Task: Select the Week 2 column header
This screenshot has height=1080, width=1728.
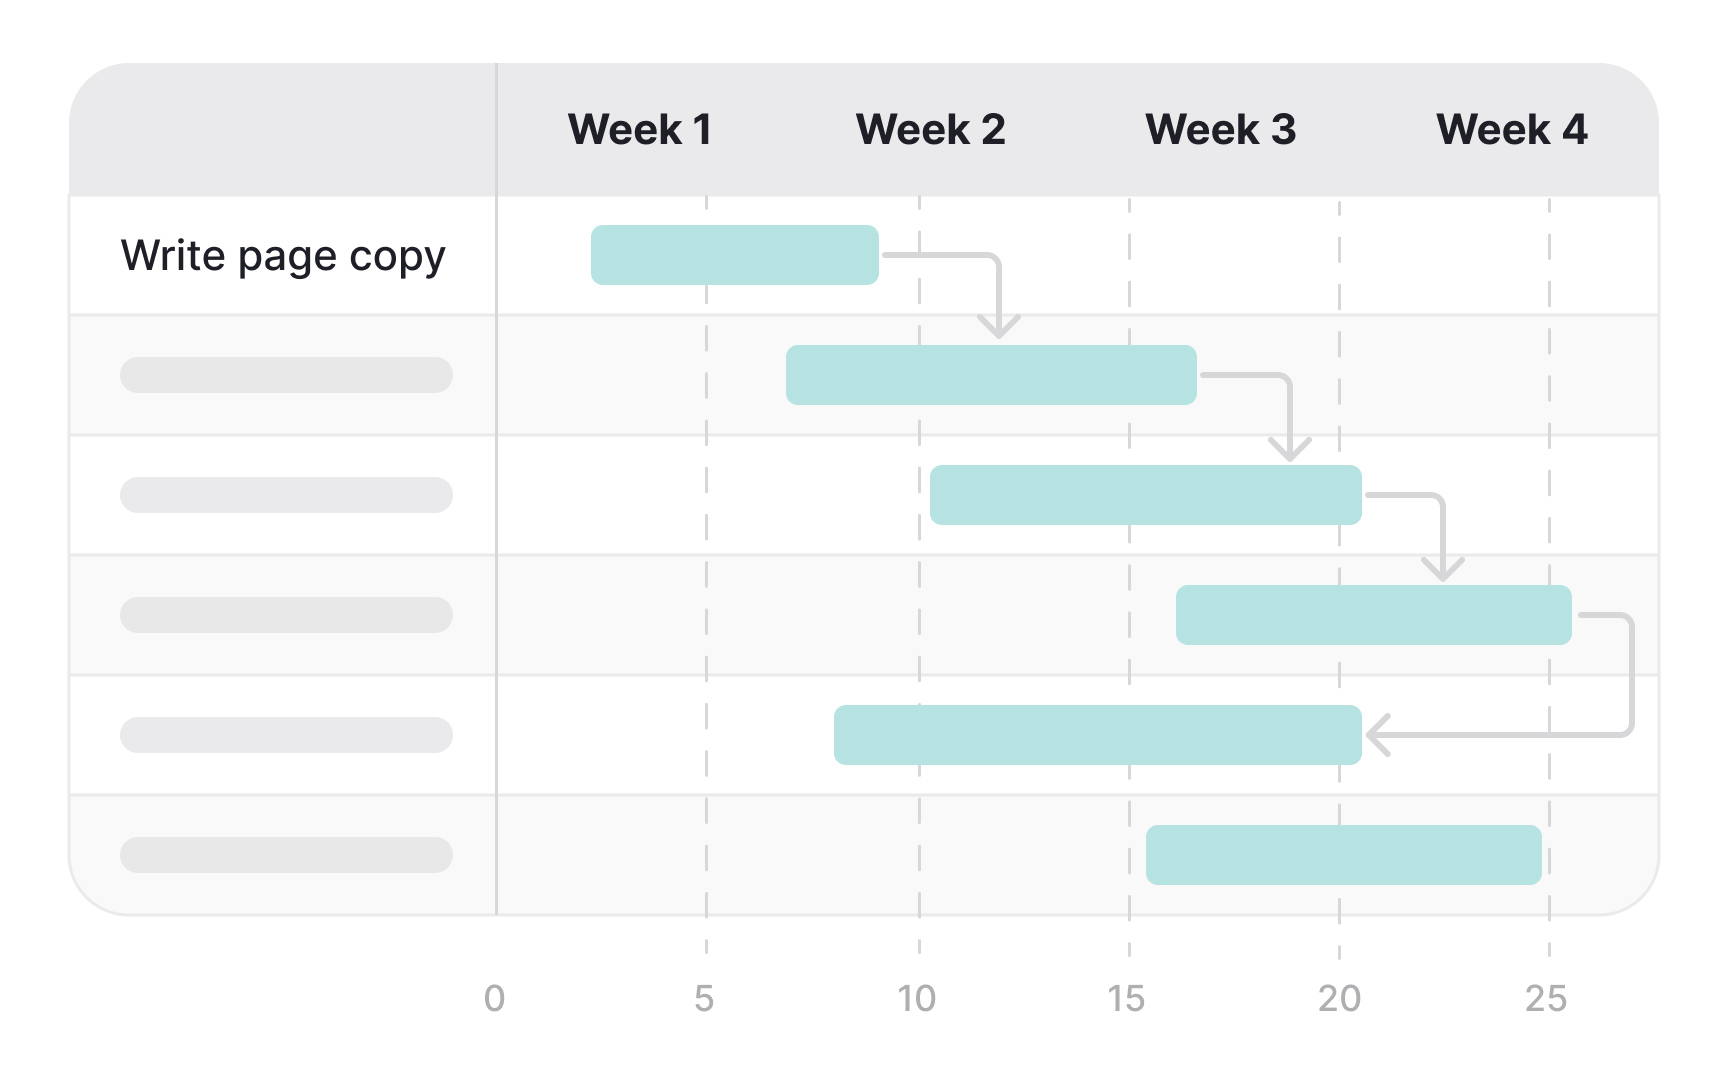Action: coord(930,130)
